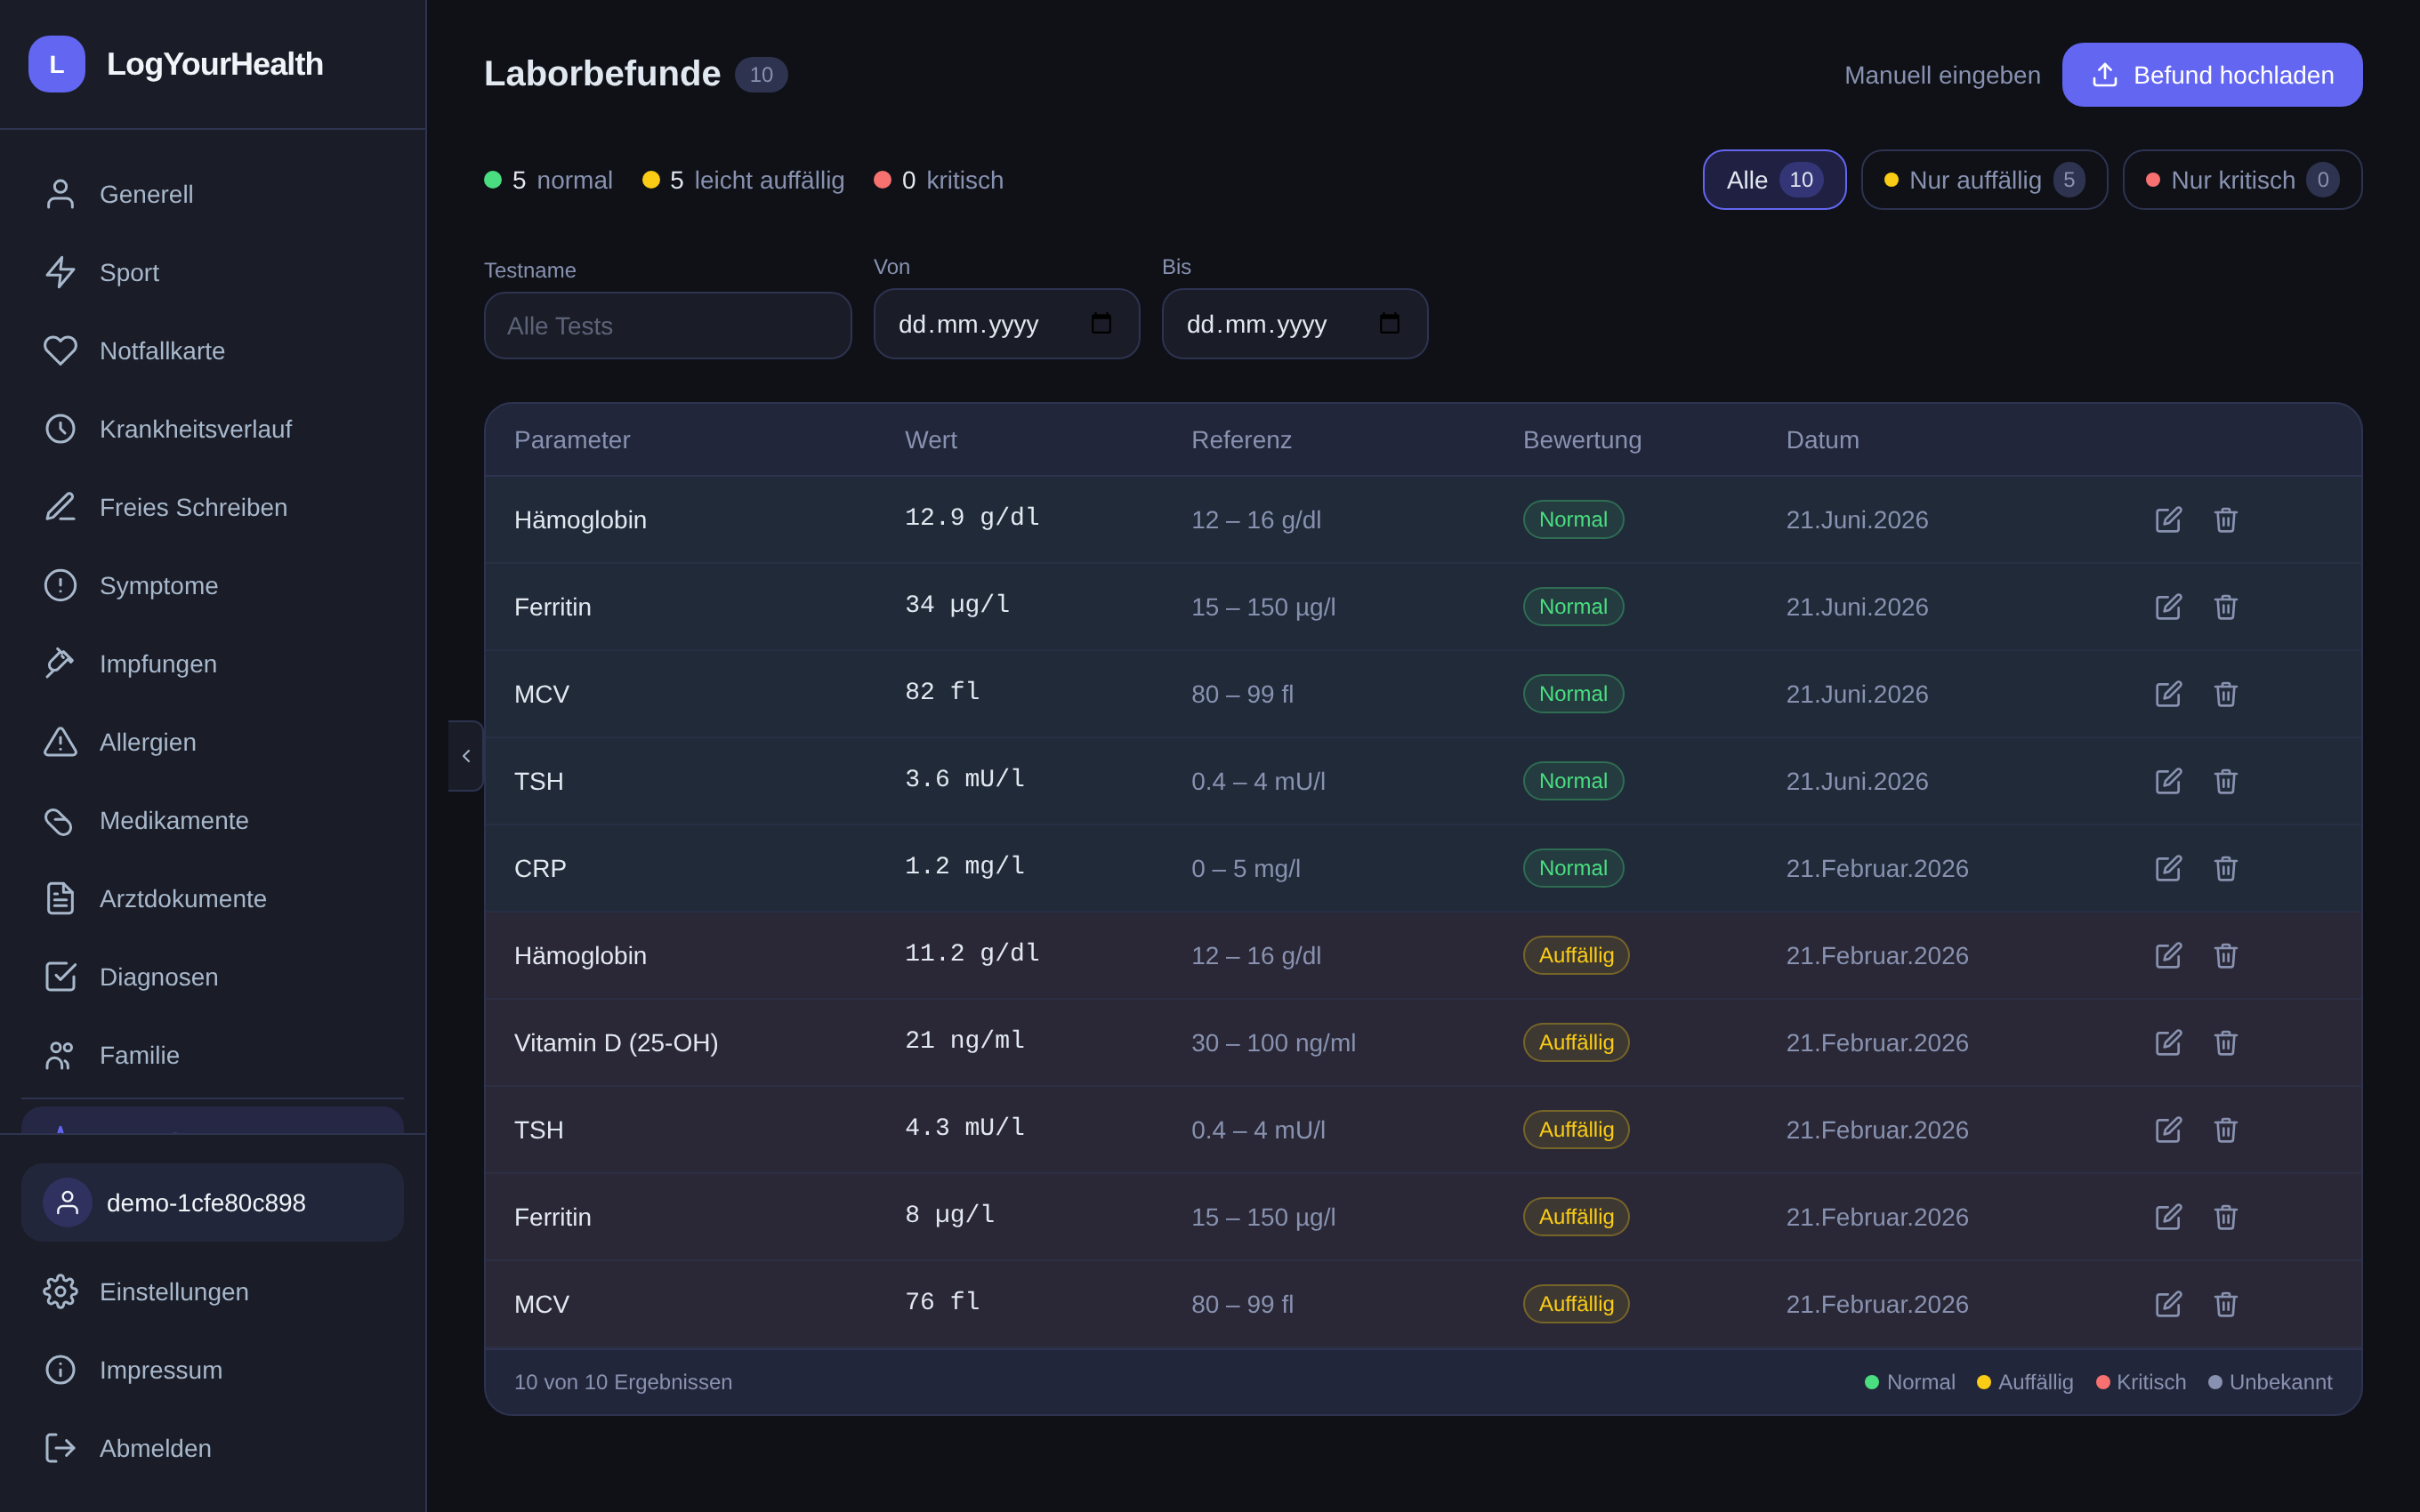
Task: Edit the Hämoglobin 11.2 g/dl entry
Action: pyautogui.click(x=2168, y=955)
